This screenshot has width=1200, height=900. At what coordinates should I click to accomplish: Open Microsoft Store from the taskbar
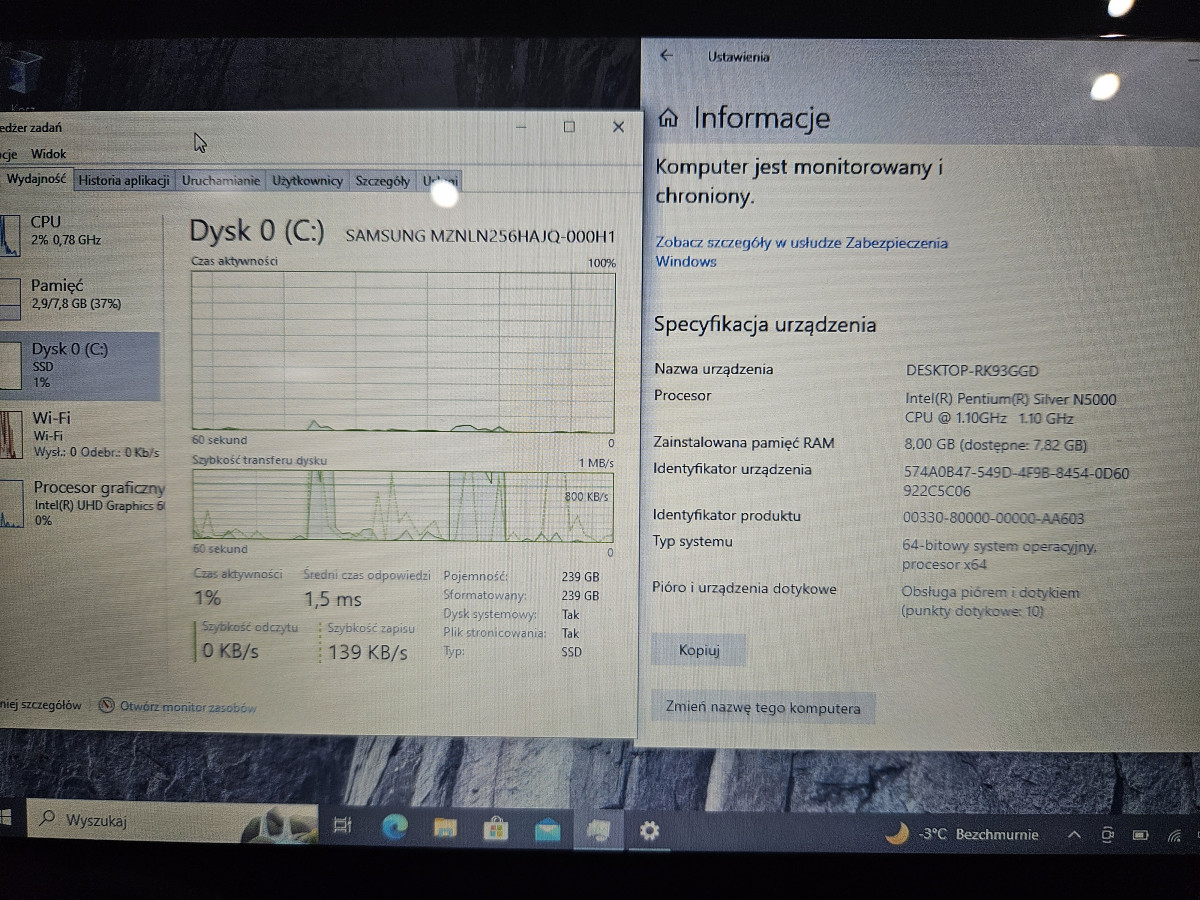click(x=496, y=828)
